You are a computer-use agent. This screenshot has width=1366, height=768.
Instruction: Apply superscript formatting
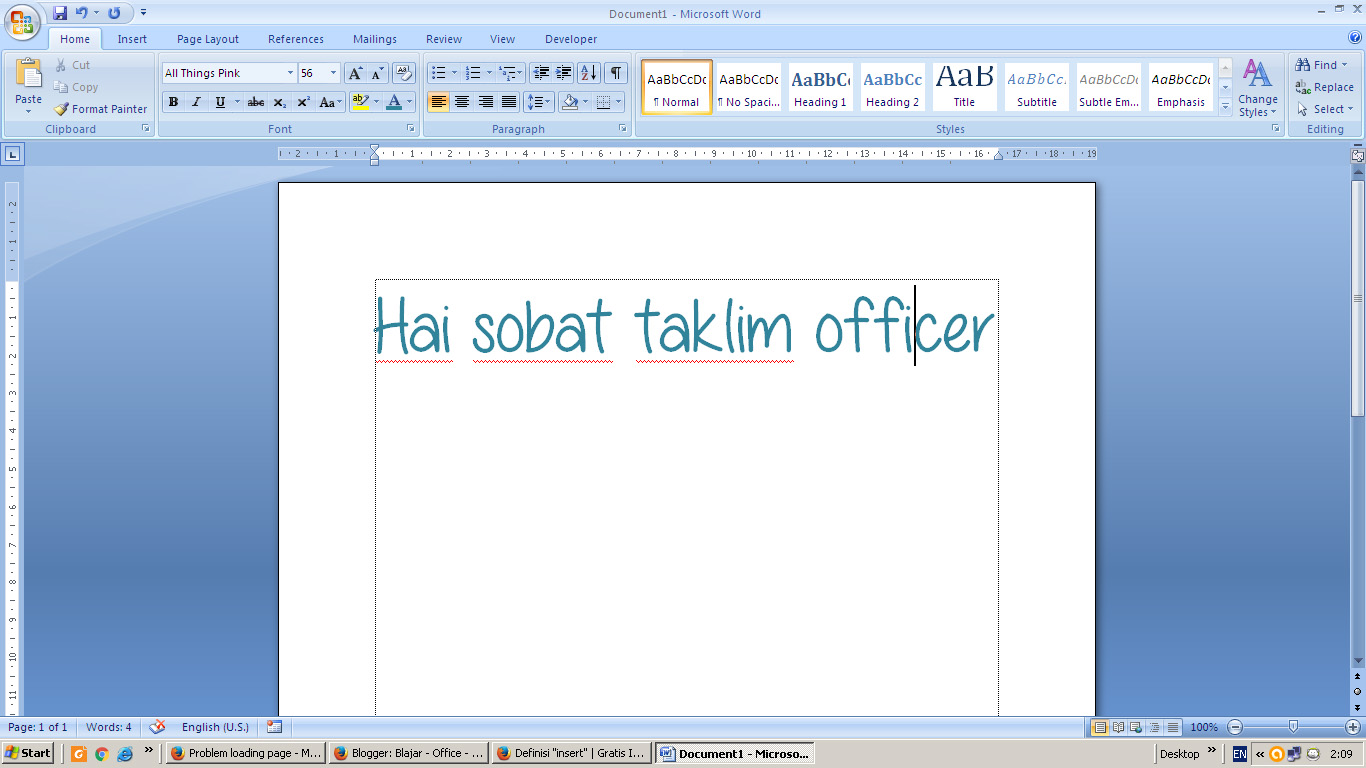303,102
